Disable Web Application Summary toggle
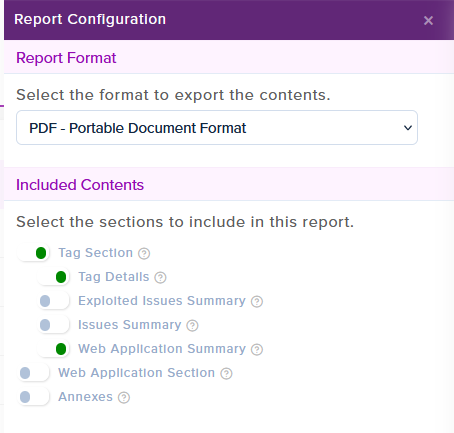The height and width of the screenshot is (433, 454). (53, 349)
